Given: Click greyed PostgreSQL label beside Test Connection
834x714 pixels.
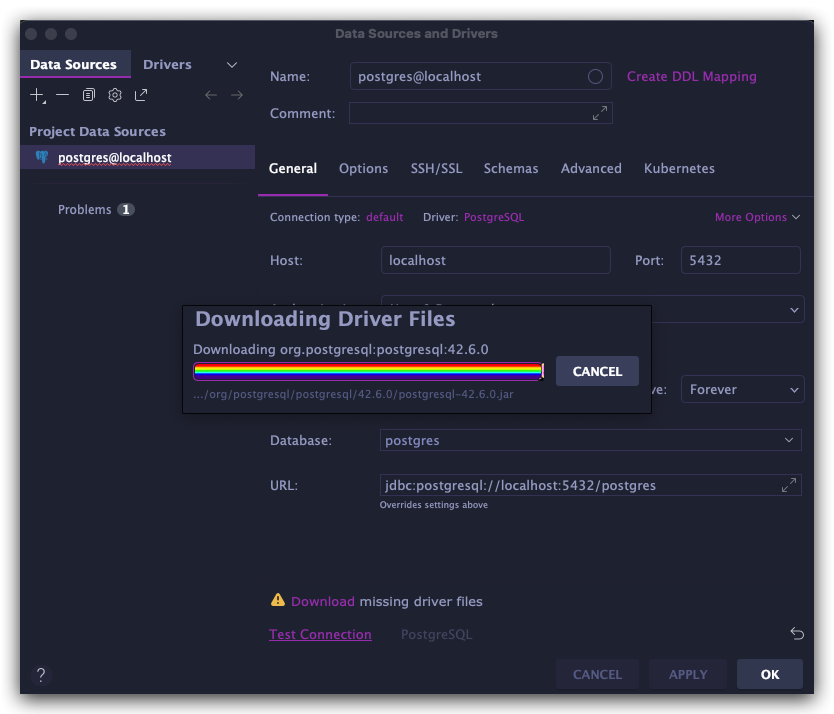Looking at the screenshot, I should tap(436, 634).
